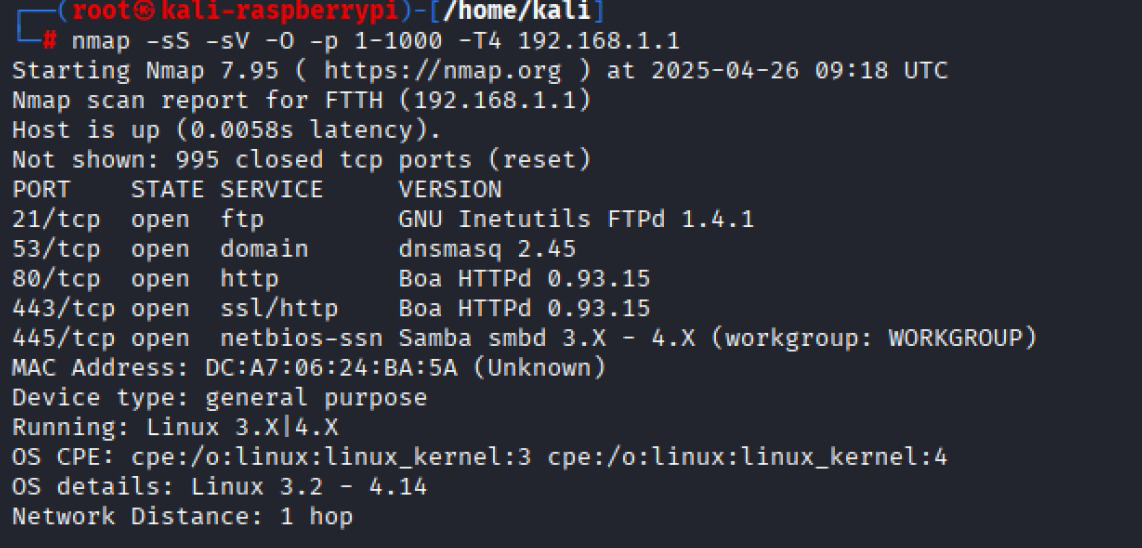
Task: Click the 445/tcp port entry
Action: coord(63,339)
